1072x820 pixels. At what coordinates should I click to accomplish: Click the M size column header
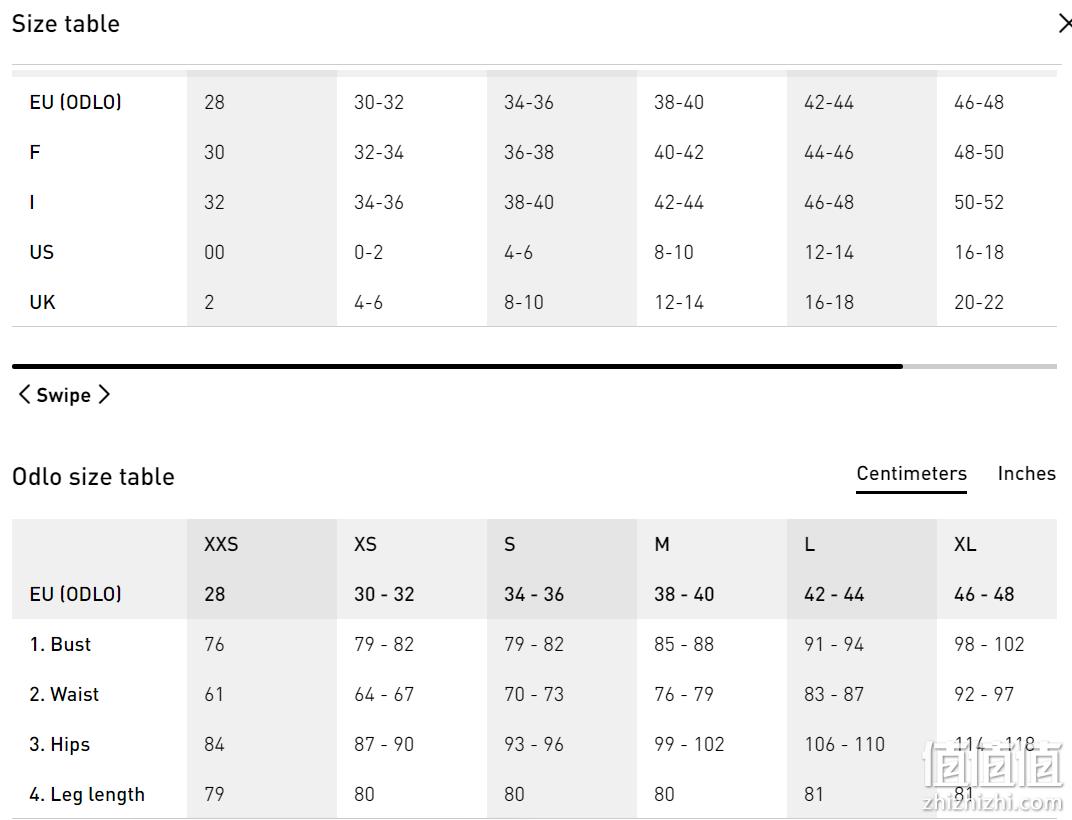pos(662,544)
